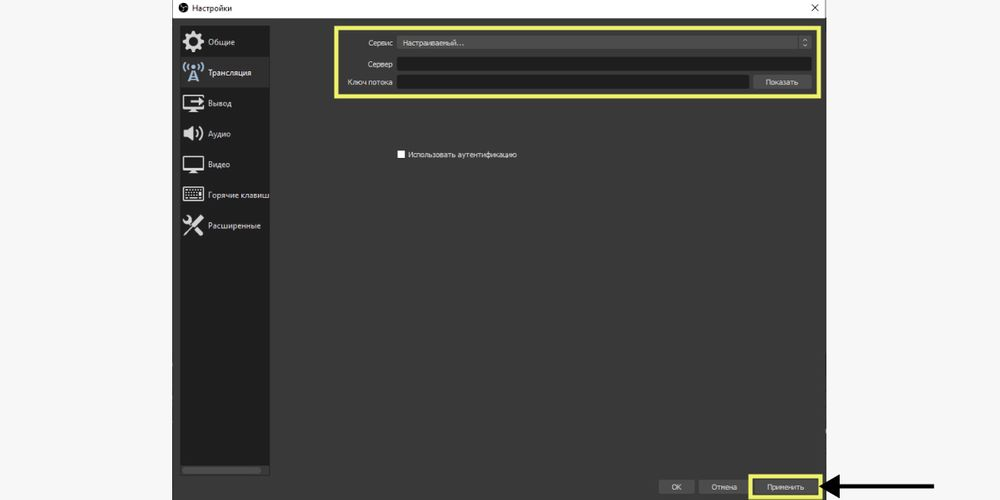
Task: Go to the Аудио settings section
Action: pyautogui.click(x=224, y=134)
